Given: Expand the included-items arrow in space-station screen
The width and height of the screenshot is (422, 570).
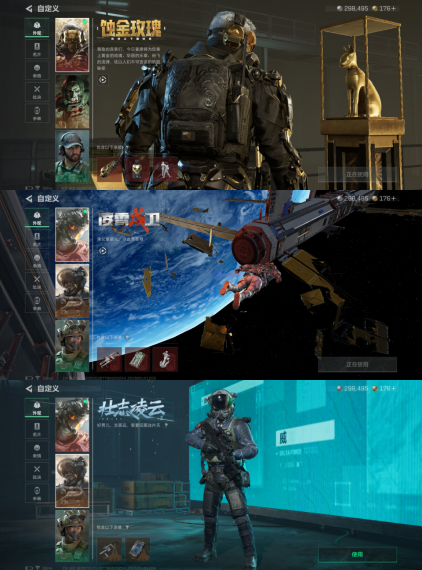Looking at the screenshot, I should click(127, 337).
